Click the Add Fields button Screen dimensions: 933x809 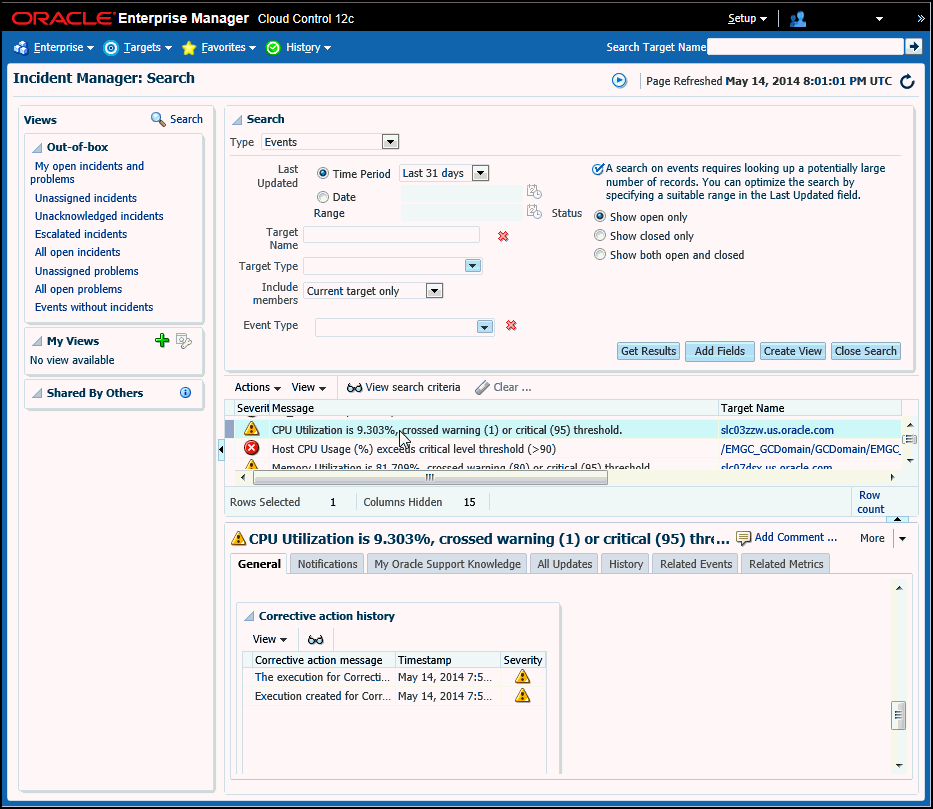[x=719, y=351]
